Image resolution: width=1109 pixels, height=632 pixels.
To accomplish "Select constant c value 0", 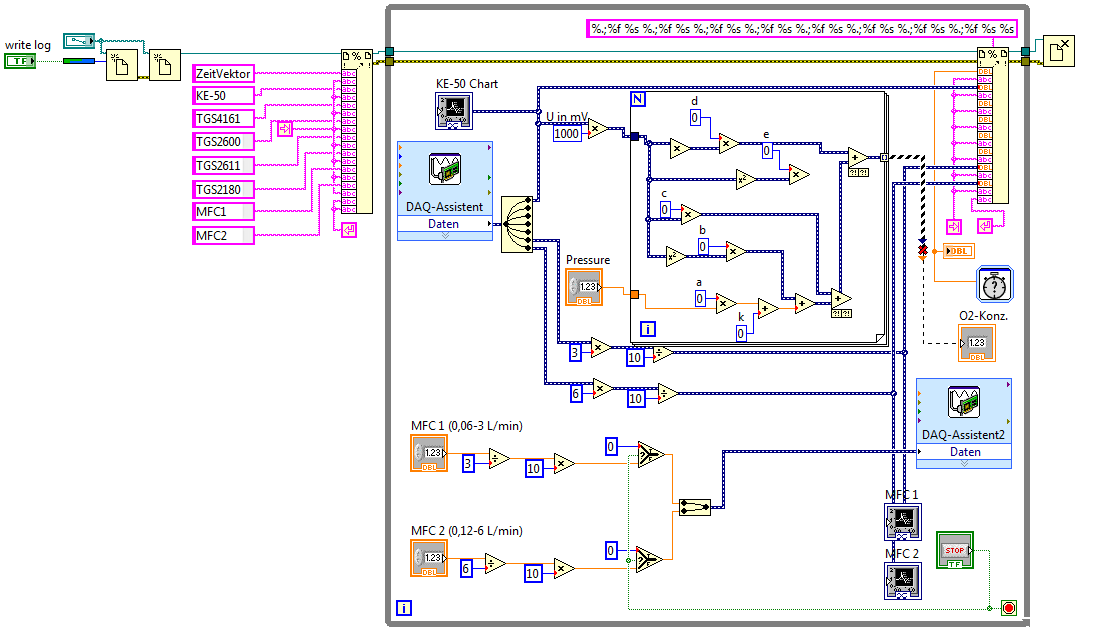I will click(x=665, y=210).
